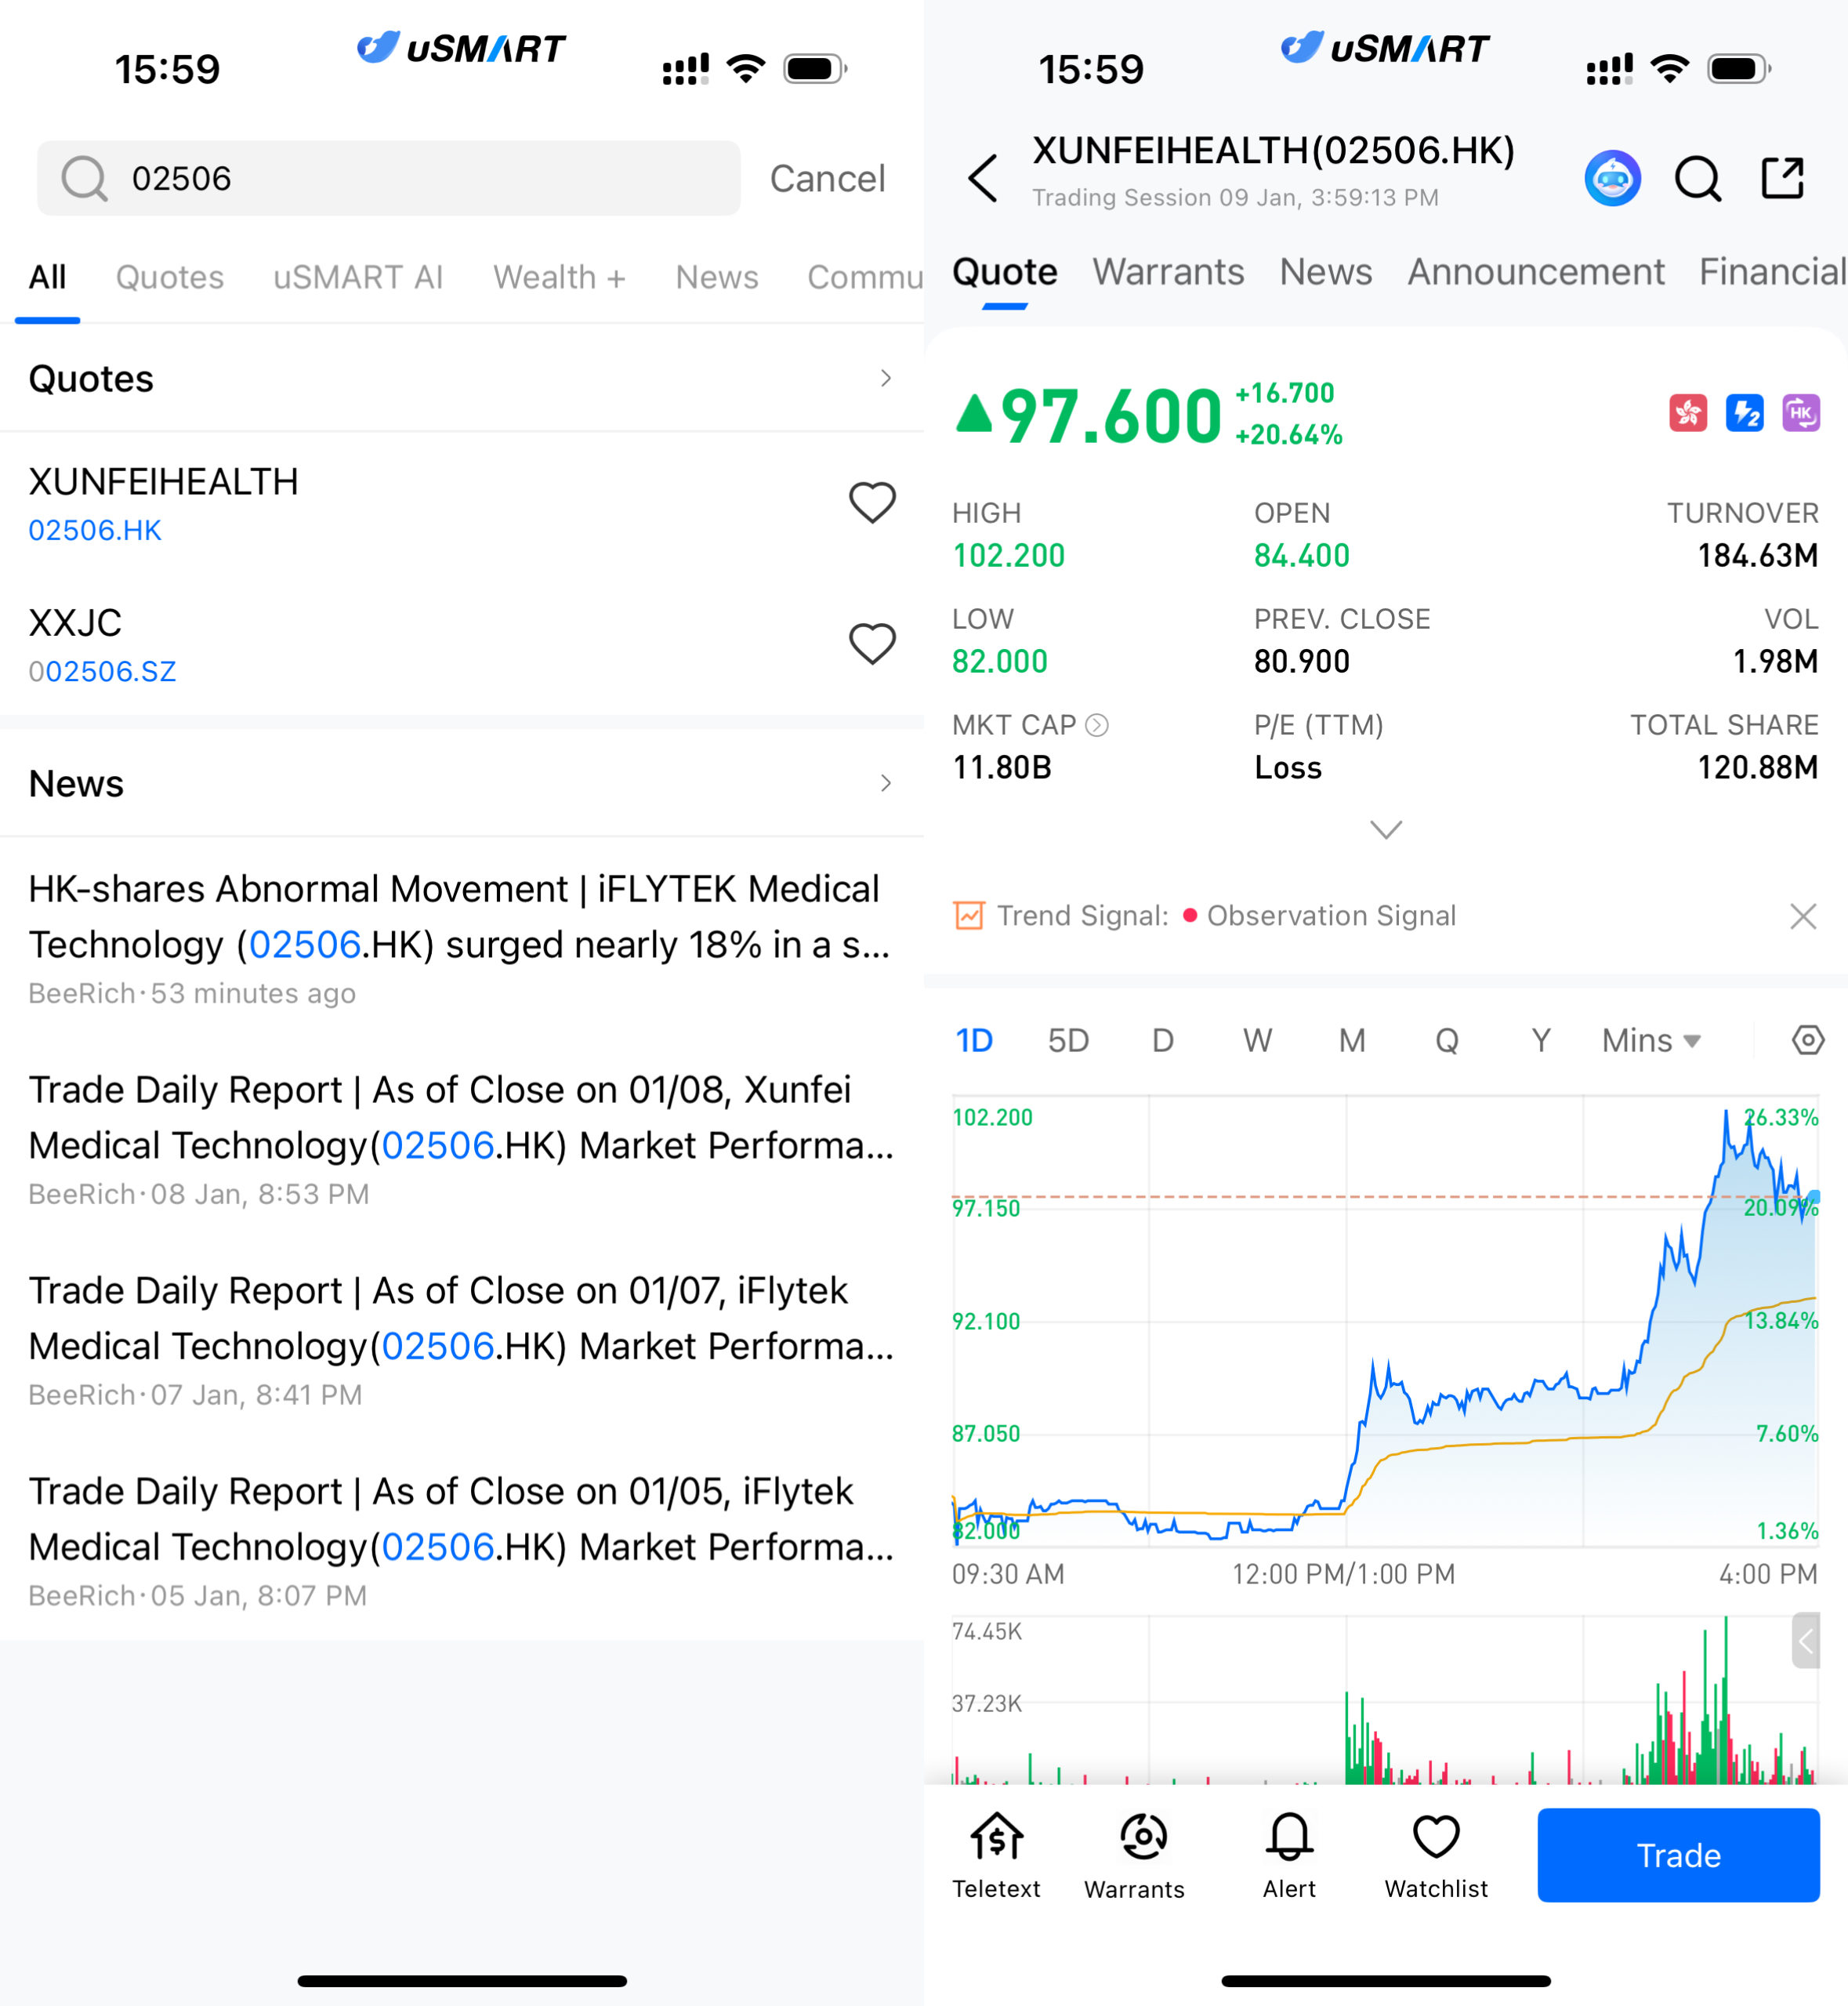Favorite XUNFEIHEALTH 02506.HK with its heart
Viewport: 1848px width, 2006px height.
872,502
